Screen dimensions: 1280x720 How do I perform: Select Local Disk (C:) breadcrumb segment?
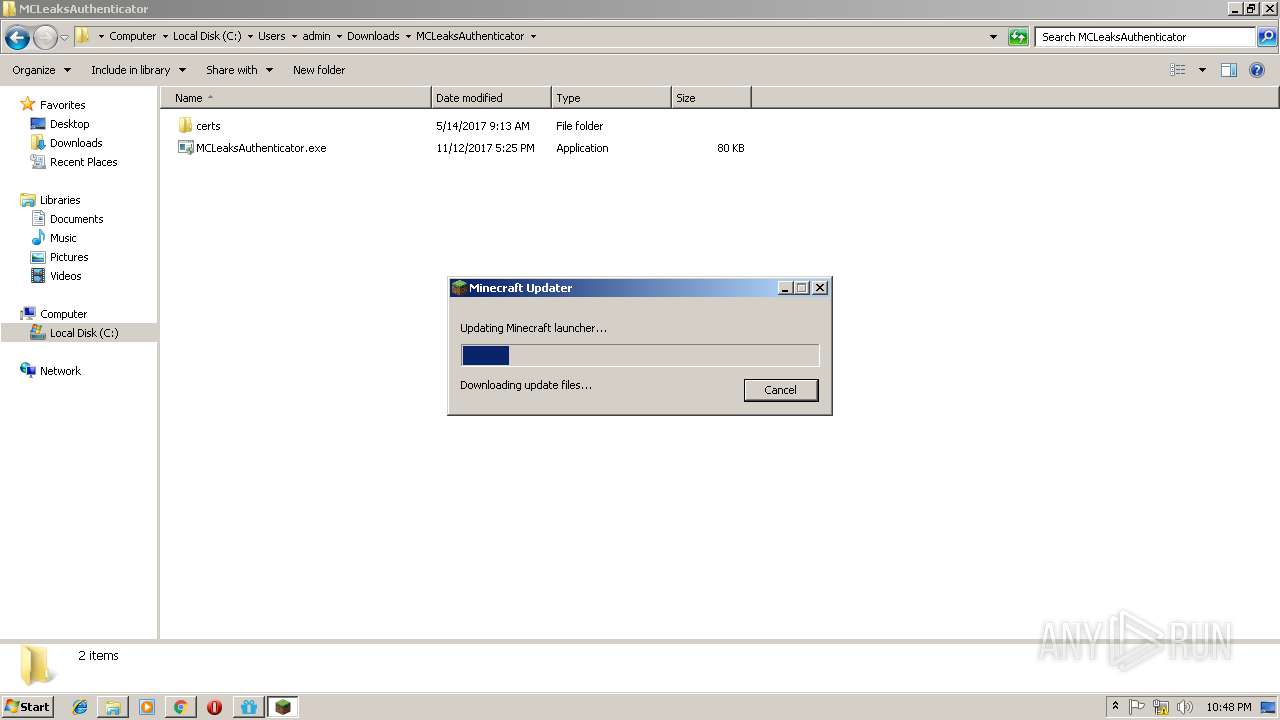coord(207,36)
